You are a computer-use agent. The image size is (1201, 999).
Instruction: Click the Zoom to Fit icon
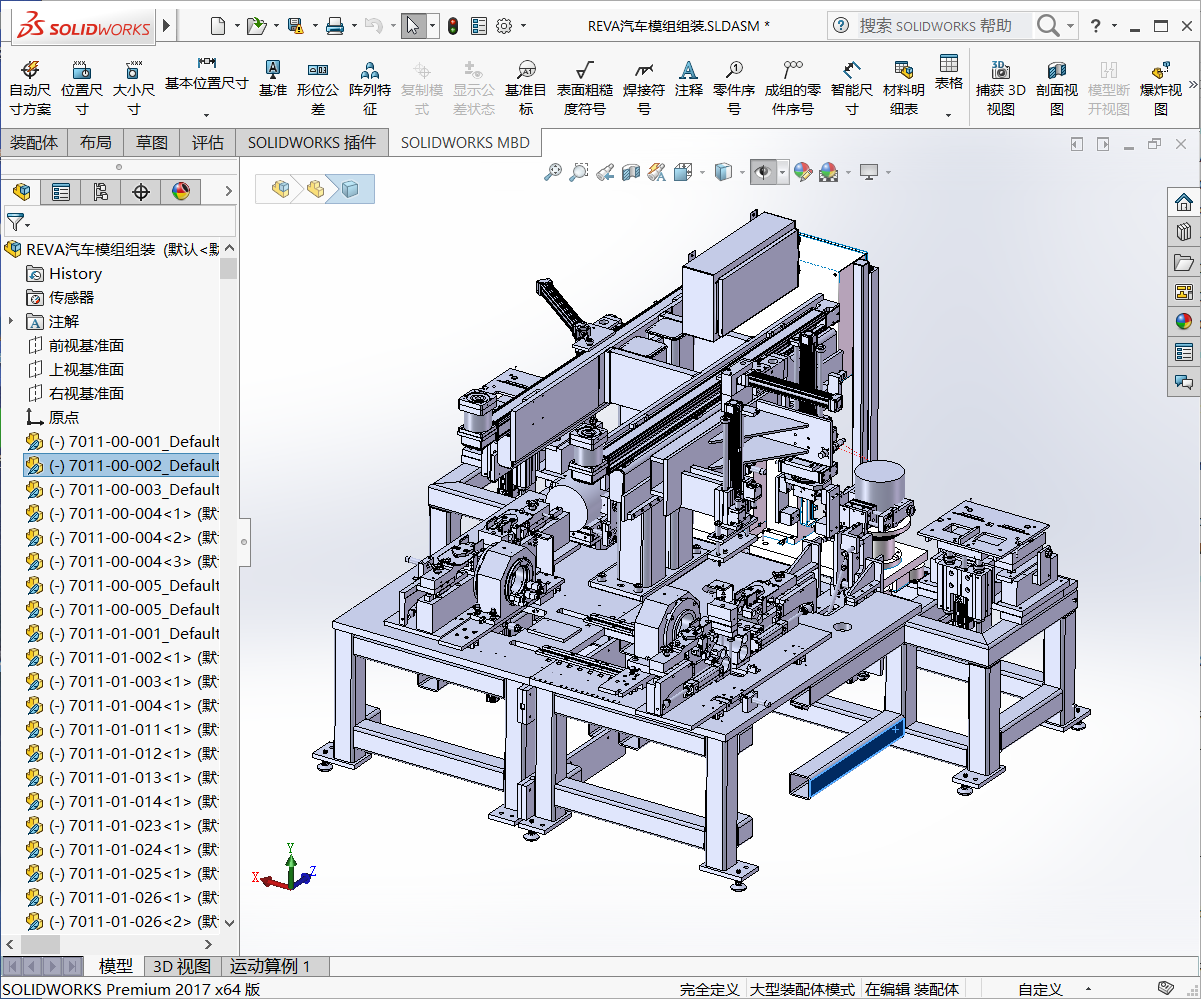(553, 172)
